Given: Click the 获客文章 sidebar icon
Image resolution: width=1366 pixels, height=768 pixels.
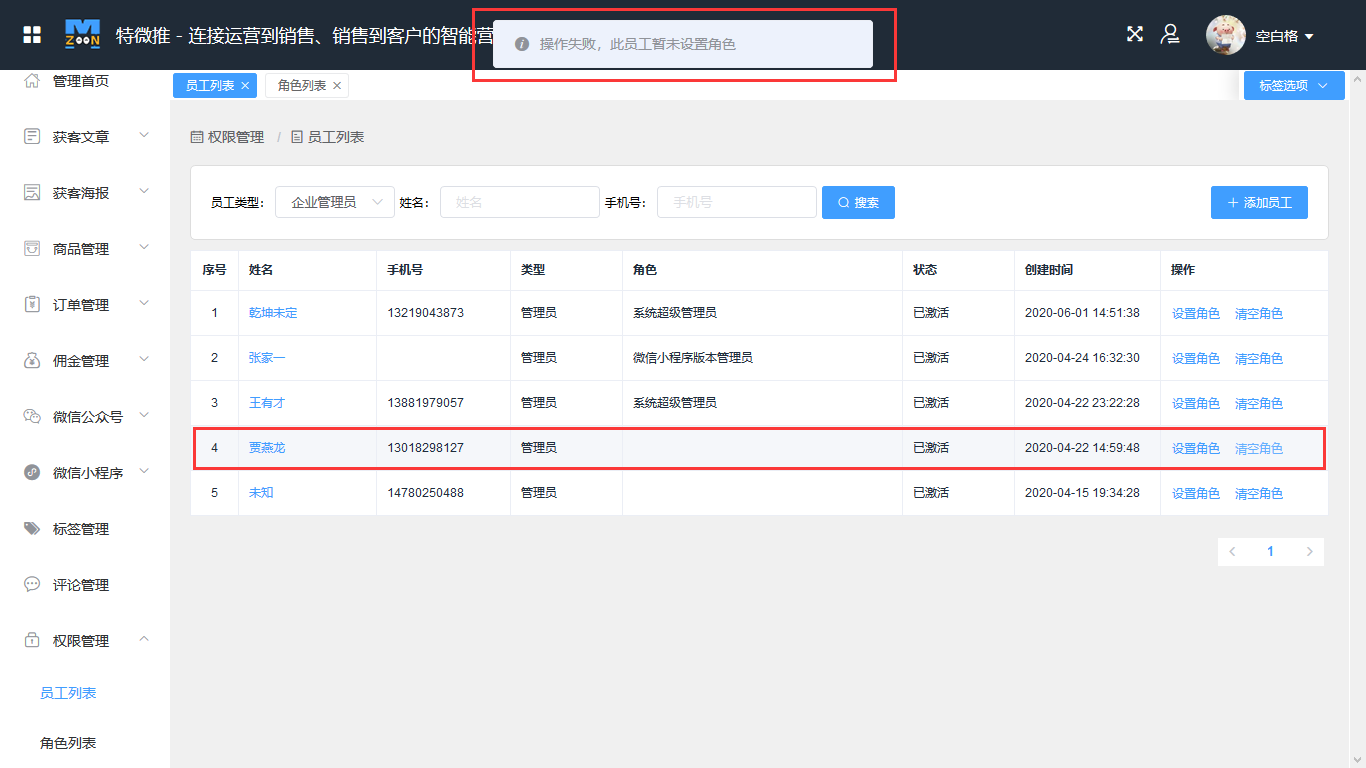Looking at the screenshot, I should point(32,136).
